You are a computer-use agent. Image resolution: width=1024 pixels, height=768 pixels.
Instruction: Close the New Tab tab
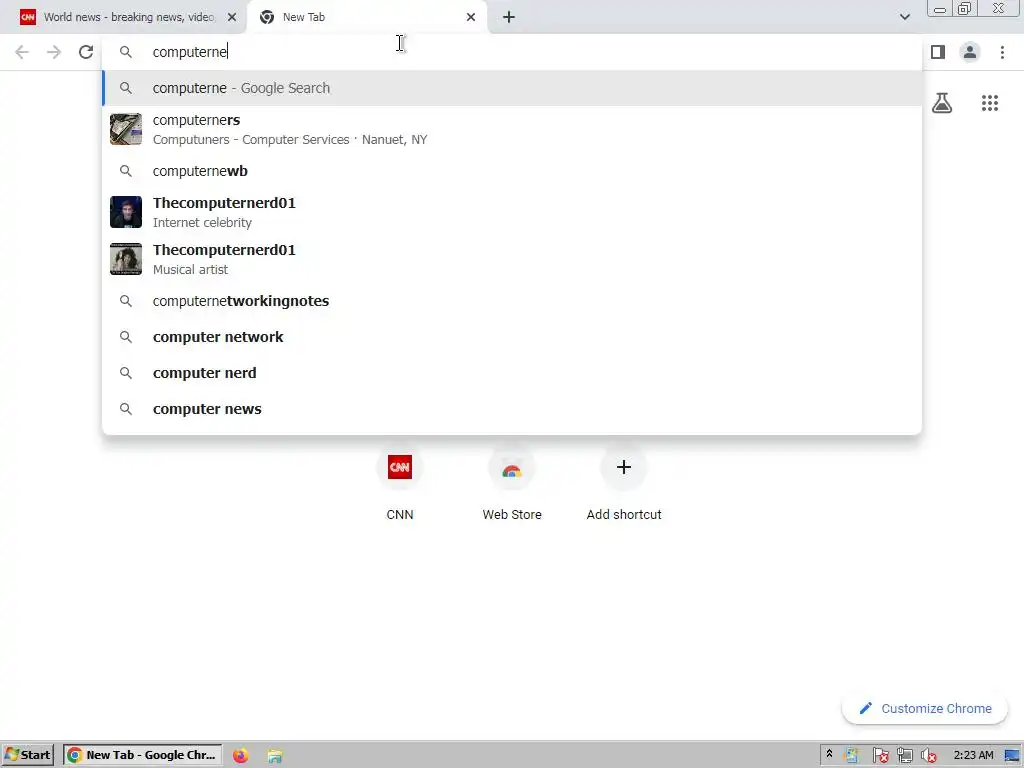point(471,18)
